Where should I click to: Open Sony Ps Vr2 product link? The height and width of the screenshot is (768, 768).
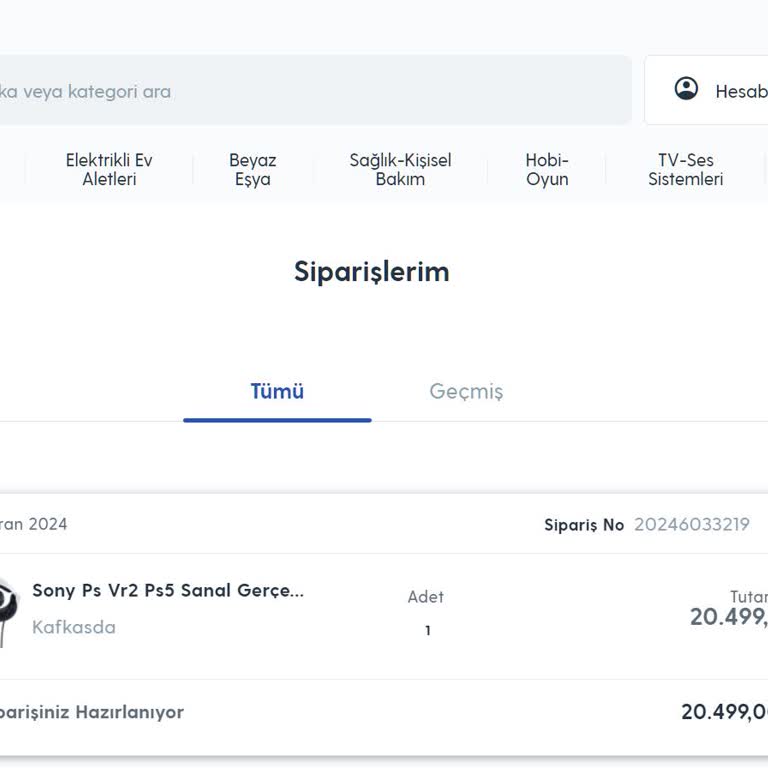point(168,591)
